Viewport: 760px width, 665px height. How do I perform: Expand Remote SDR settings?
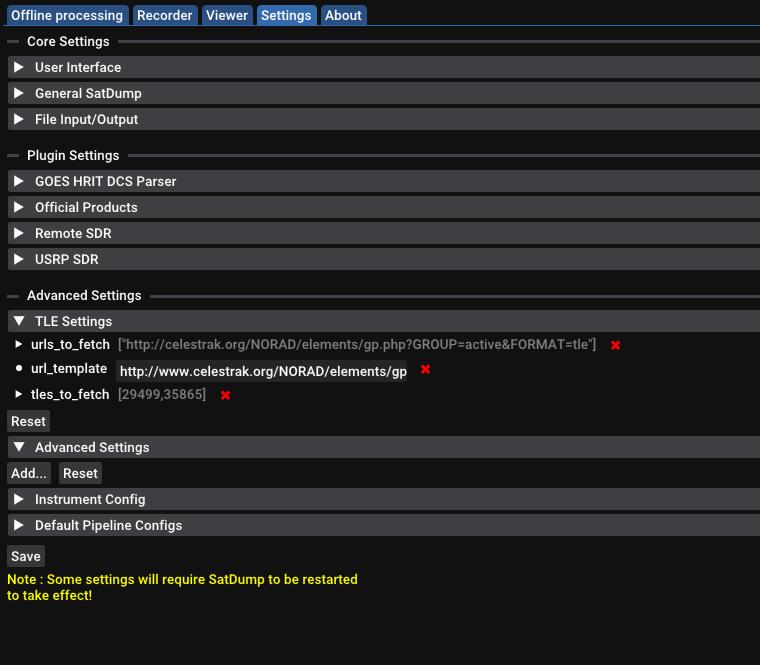pos(384,233)
